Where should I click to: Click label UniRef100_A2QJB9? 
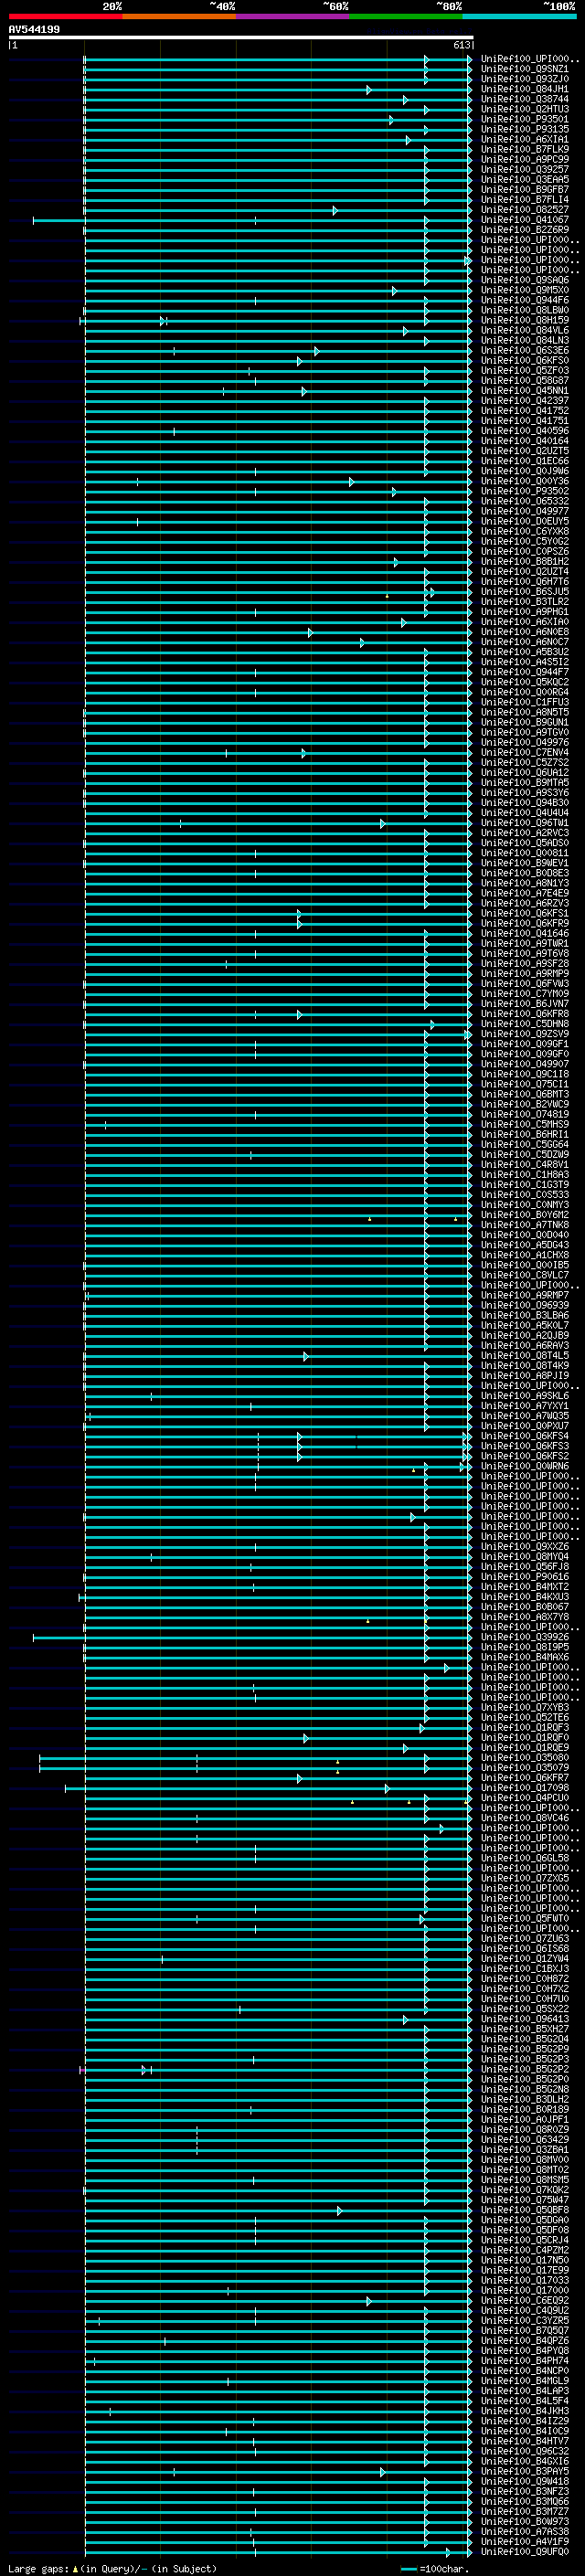[x=525, y=1335]
